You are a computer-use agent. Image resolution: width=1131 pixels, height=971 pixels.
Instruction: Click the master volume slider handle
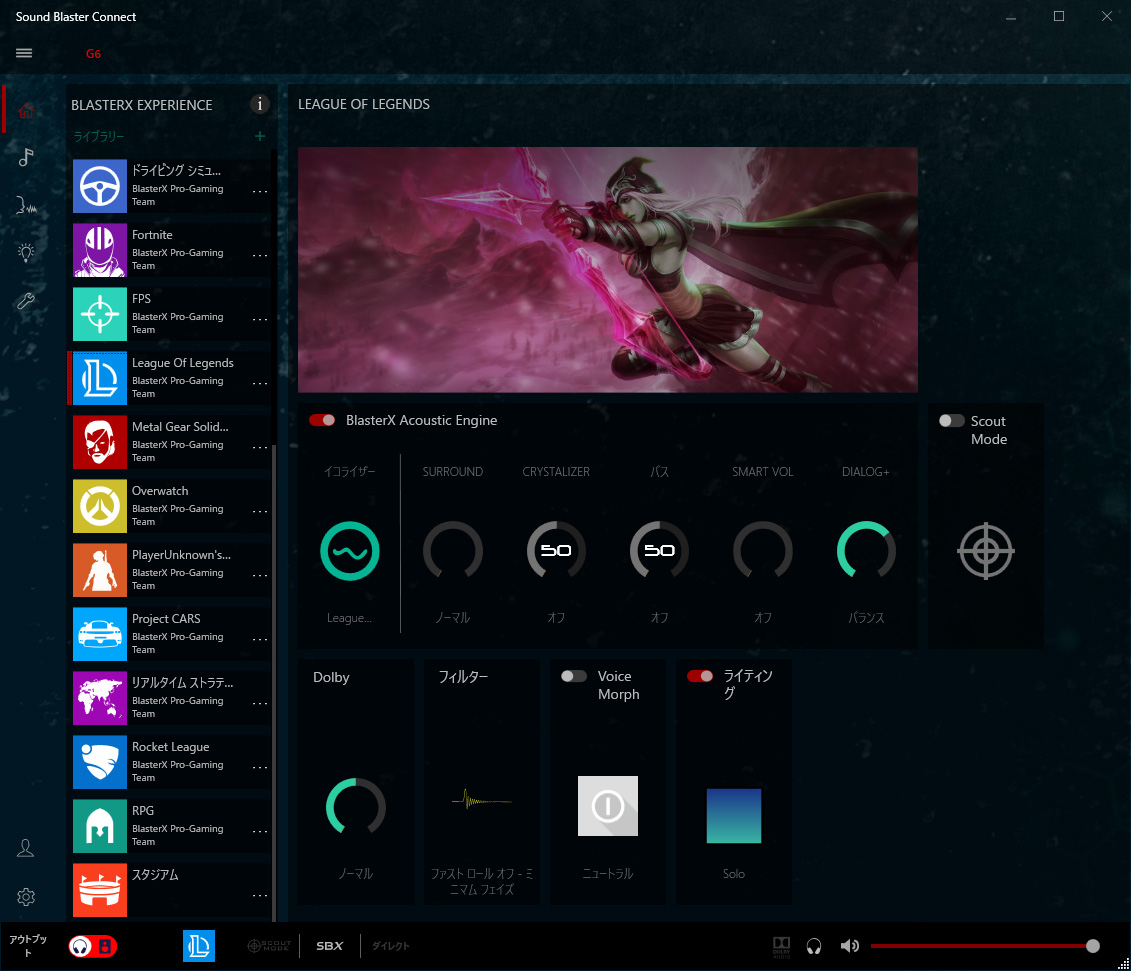tap(1093, 946)
